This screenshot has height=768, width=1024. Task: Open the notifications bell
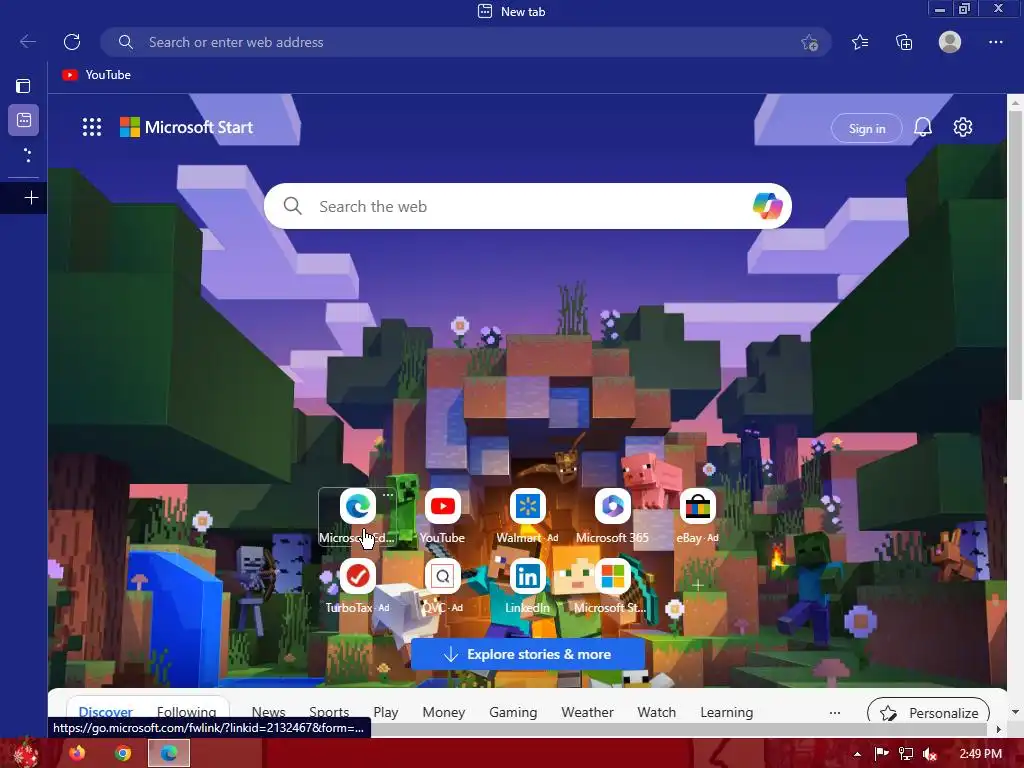pos(923,127)
